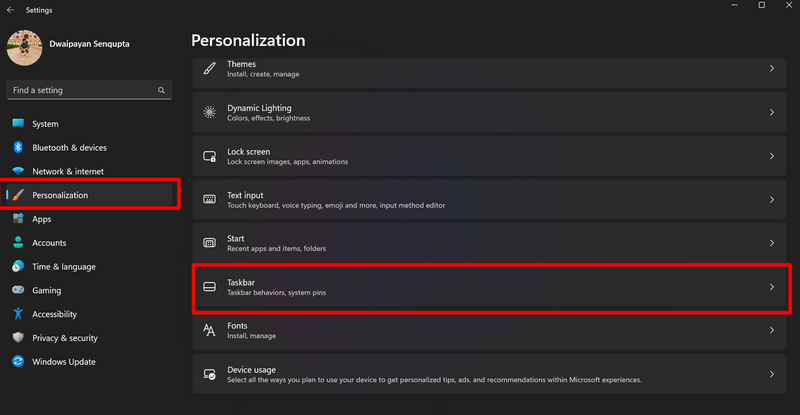Click the Network & internet wifi icon

18,171
